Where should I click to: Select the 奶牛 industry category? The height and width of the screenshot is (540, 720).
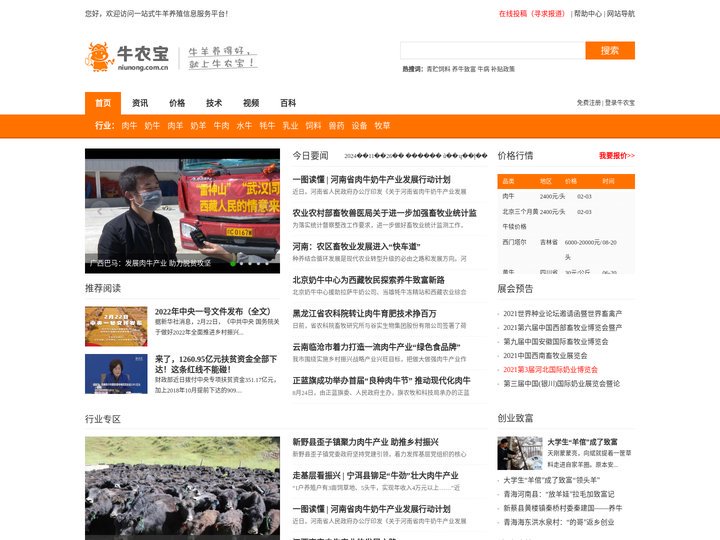coord(152,125)
